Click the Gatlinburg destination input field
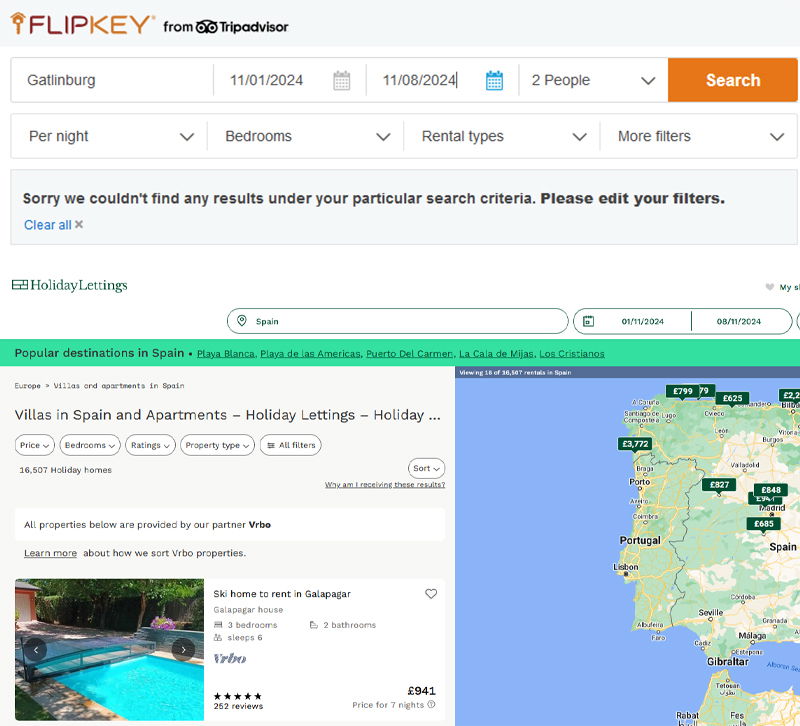The image size is (800, 726). (112, 81)
